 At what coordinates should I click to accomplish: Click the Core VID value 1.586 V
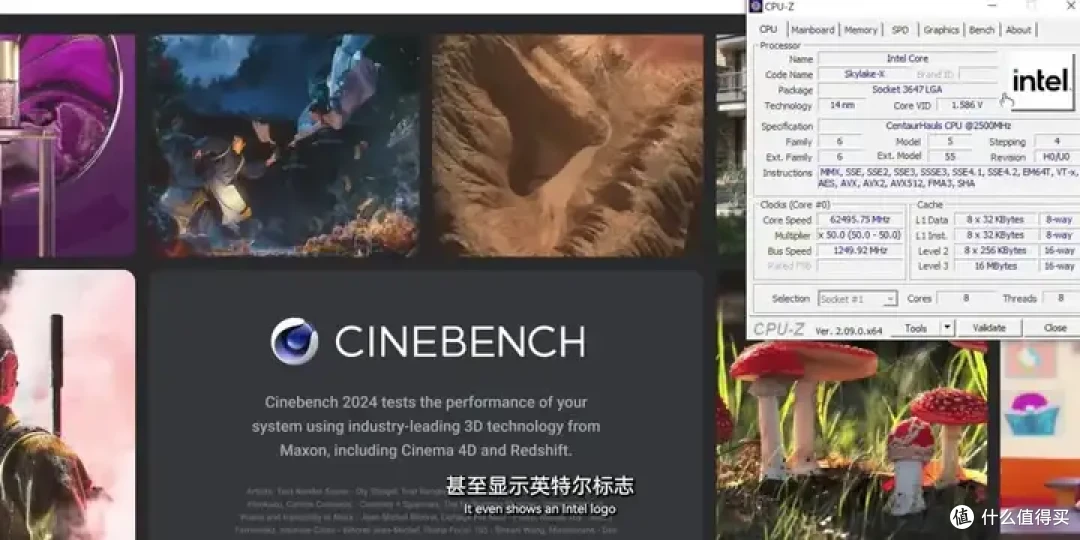click(967, 105)
